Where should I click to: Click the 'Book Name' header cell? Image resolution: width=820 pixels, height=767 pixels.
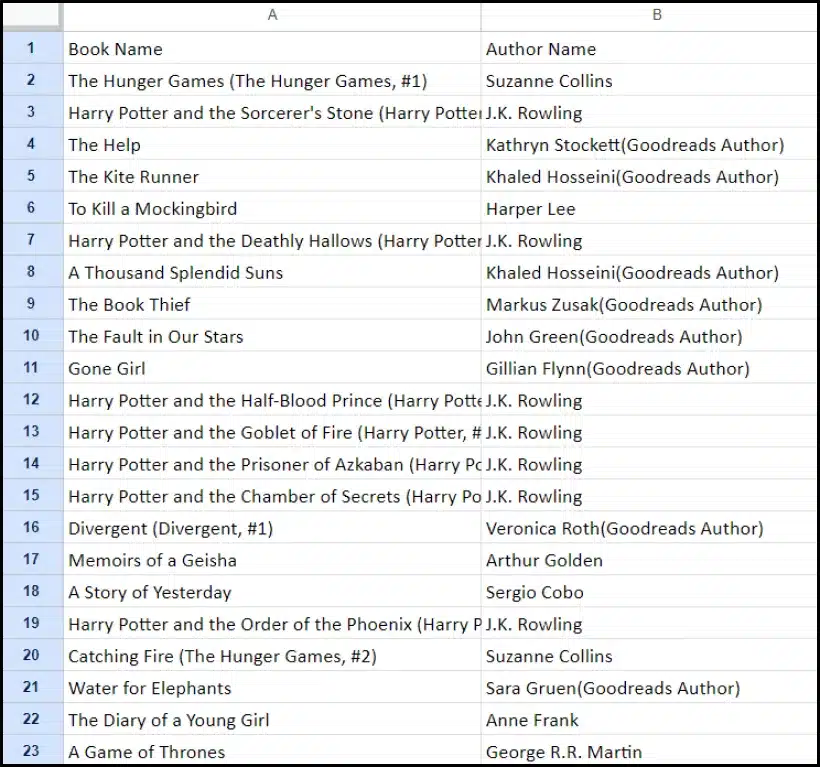pos(115,49)
